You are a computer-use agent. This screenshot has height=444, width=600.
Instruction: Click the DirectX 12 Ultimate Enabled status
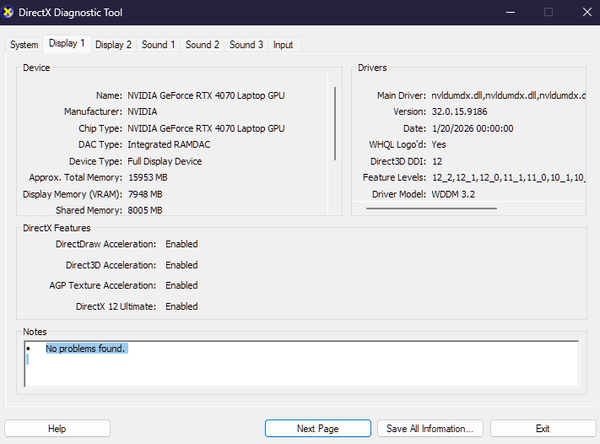pyautogui.click(x=181, y=306)
